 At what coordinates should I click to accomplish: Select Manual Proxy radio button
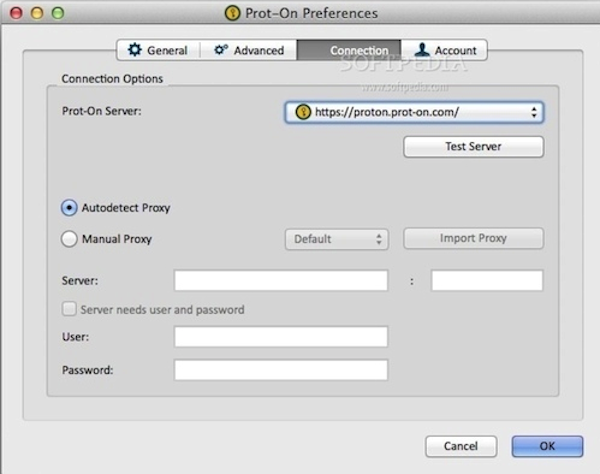[x=69, y=239]
